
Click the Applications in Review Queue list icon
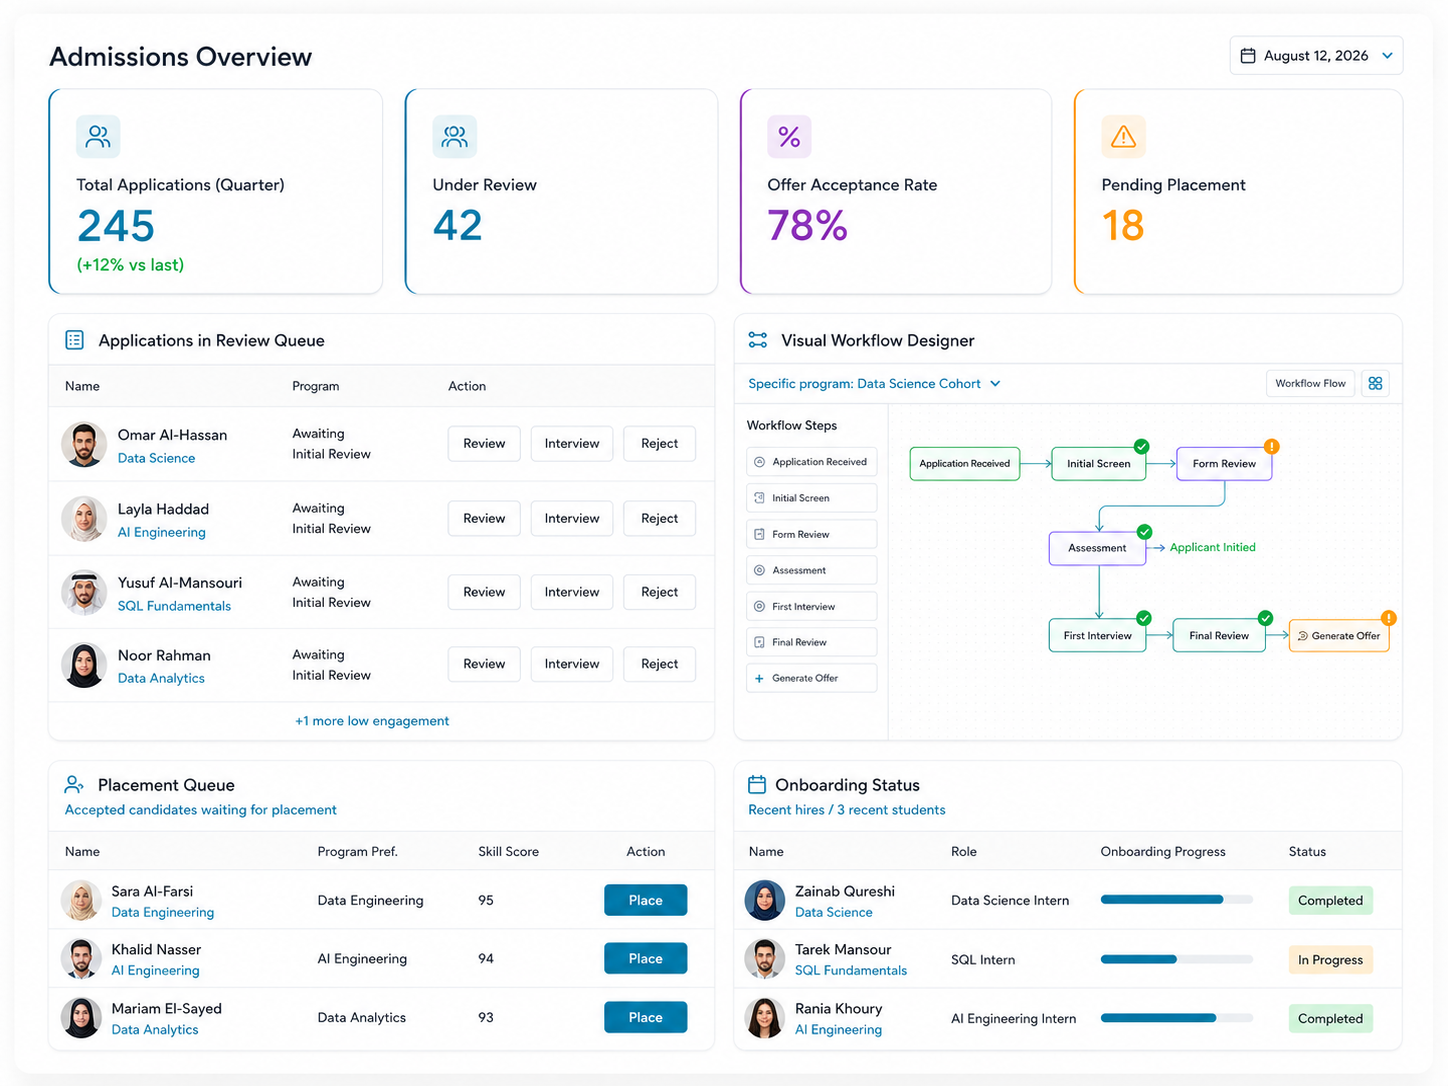74,340
